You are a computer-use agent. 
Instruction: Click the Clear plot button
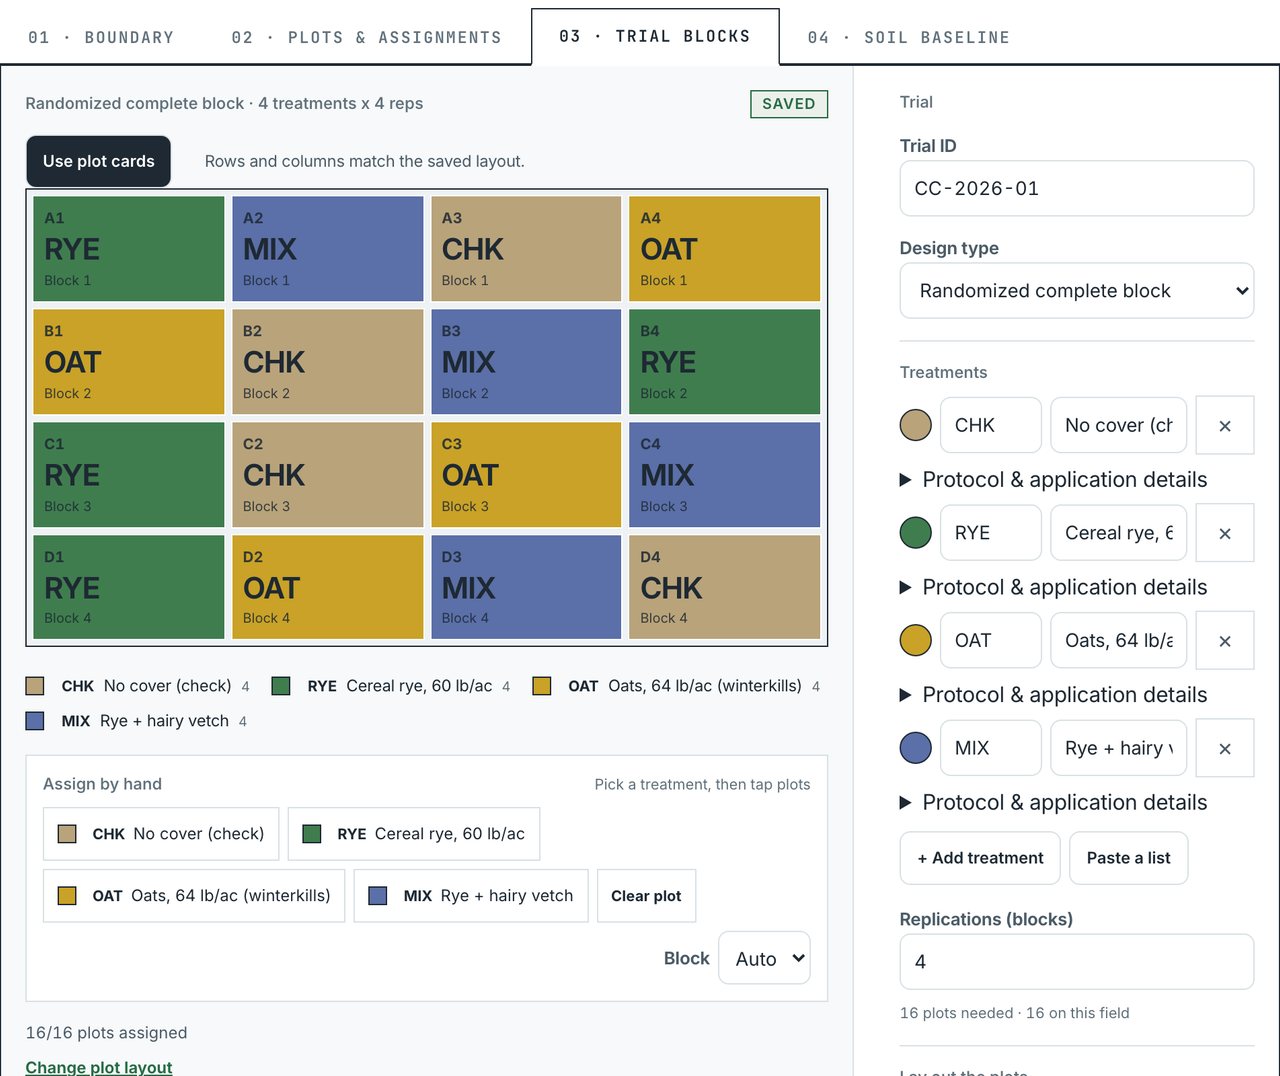(x=646, y=896)
